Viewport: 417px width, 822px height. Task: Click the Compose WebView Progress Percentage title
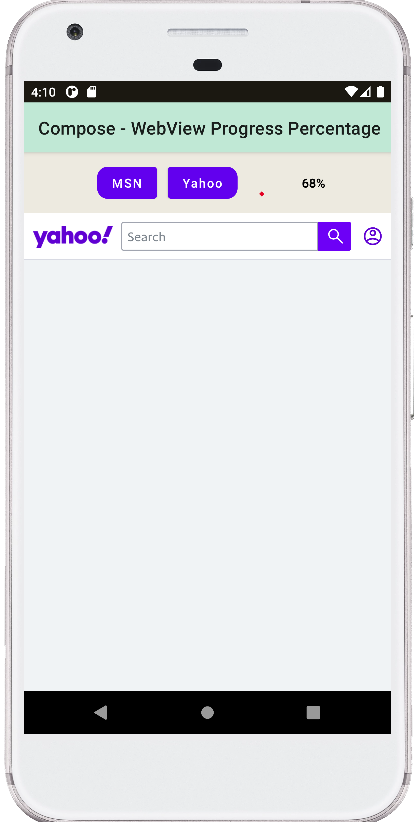(209, 128)
